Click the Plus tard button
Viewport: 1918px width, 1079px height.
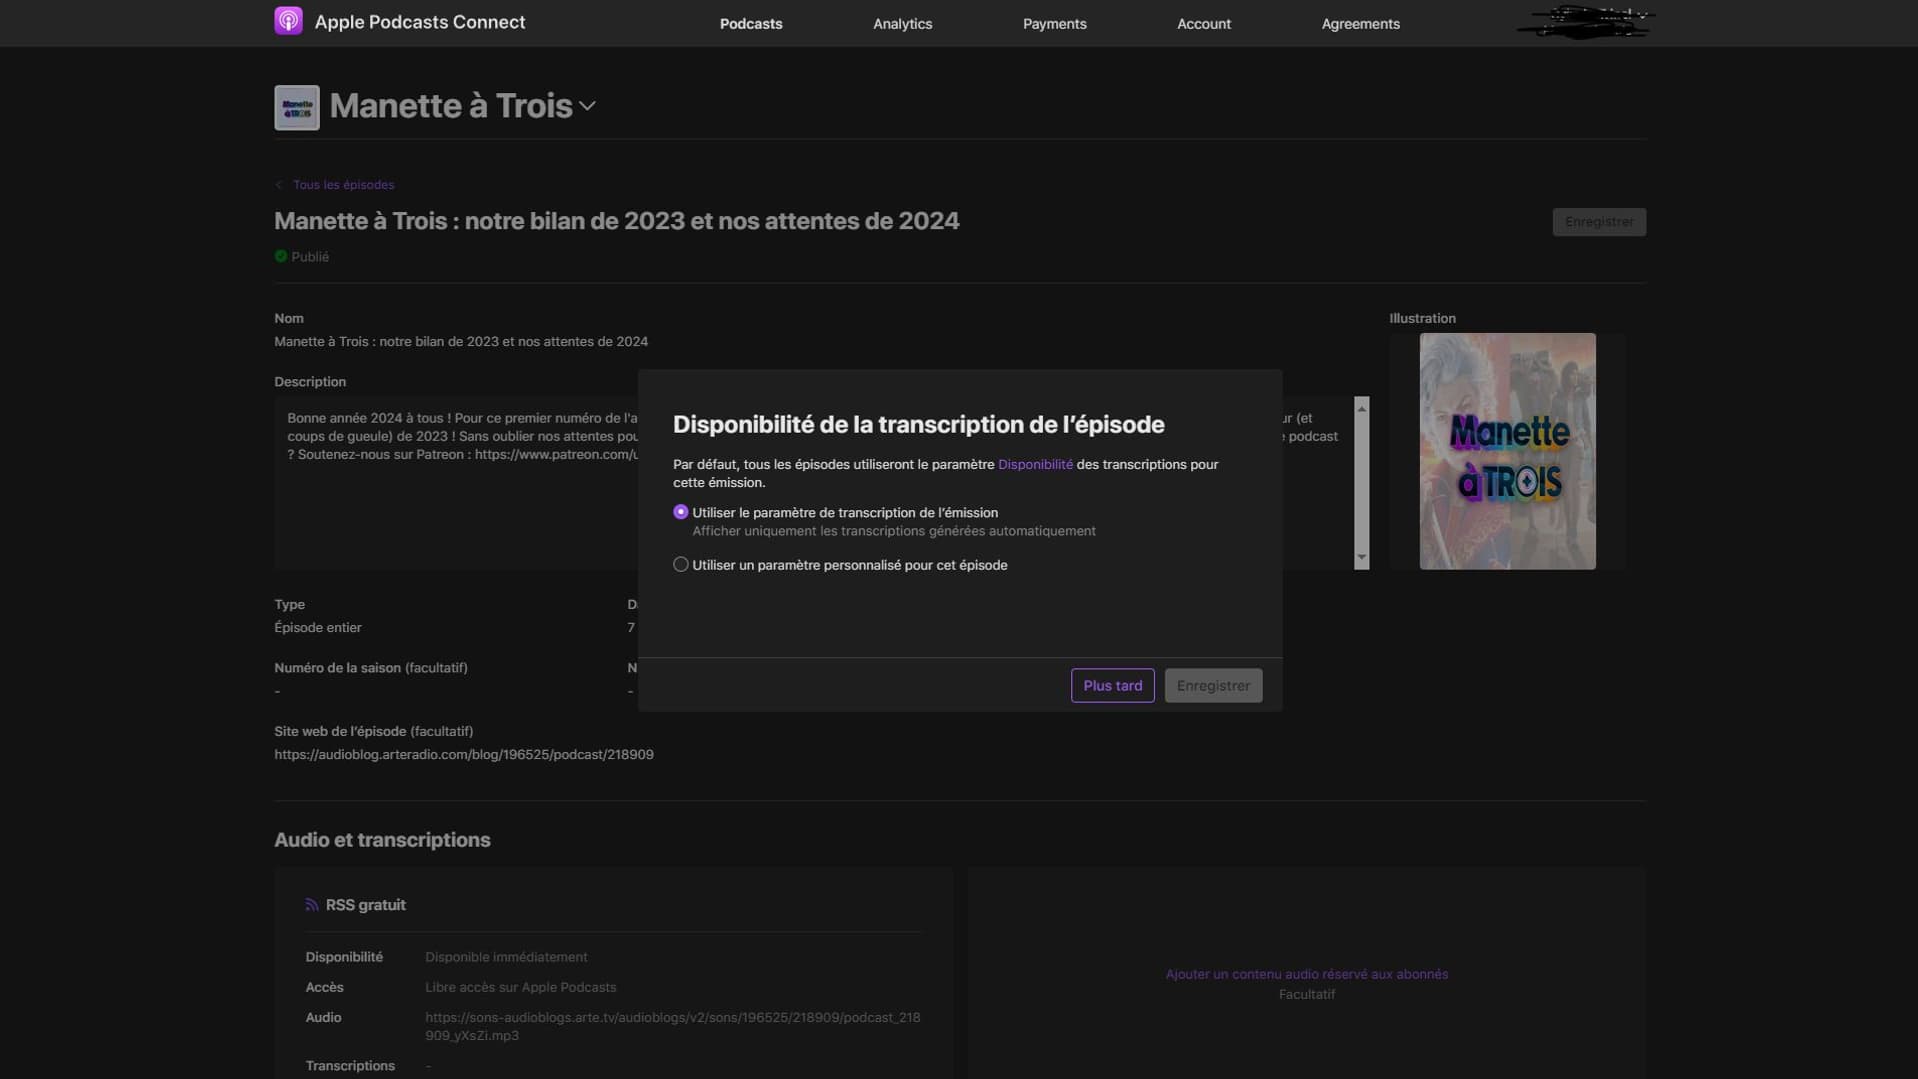pyautogui.click(x=1112, y=686)
